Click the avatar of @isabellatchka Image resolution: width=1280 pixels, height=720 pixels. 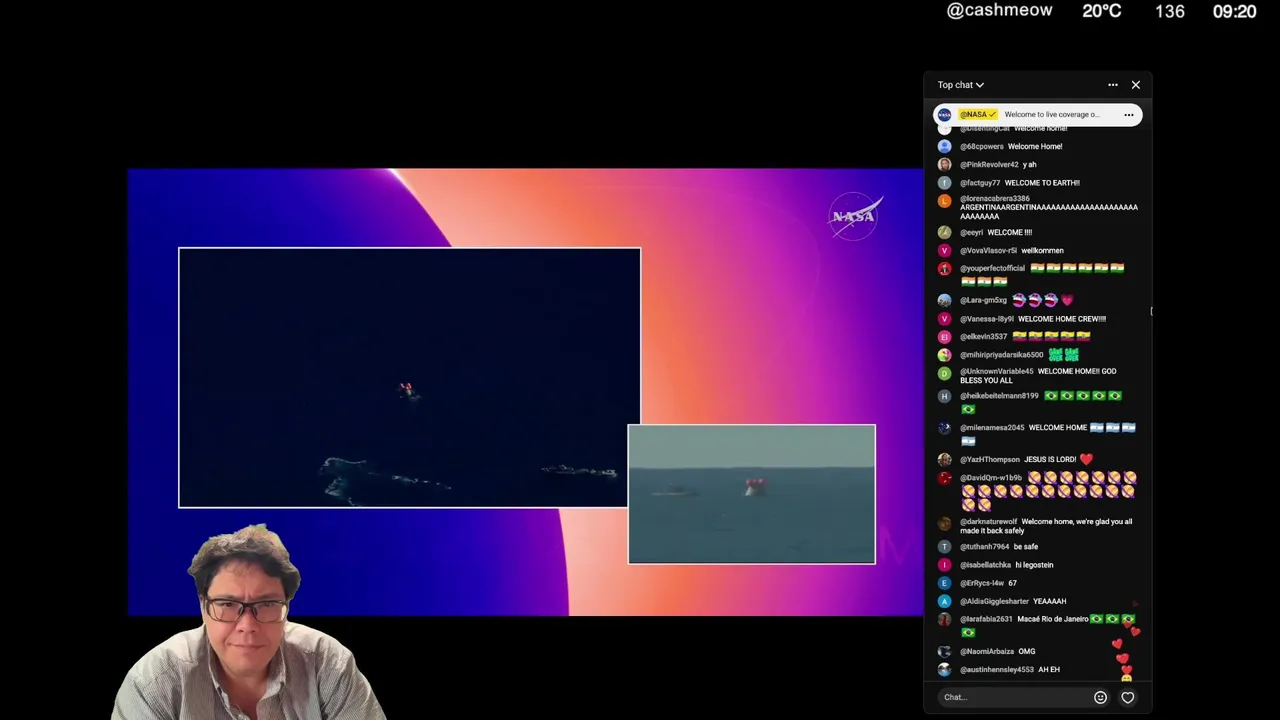coord(944,565)
